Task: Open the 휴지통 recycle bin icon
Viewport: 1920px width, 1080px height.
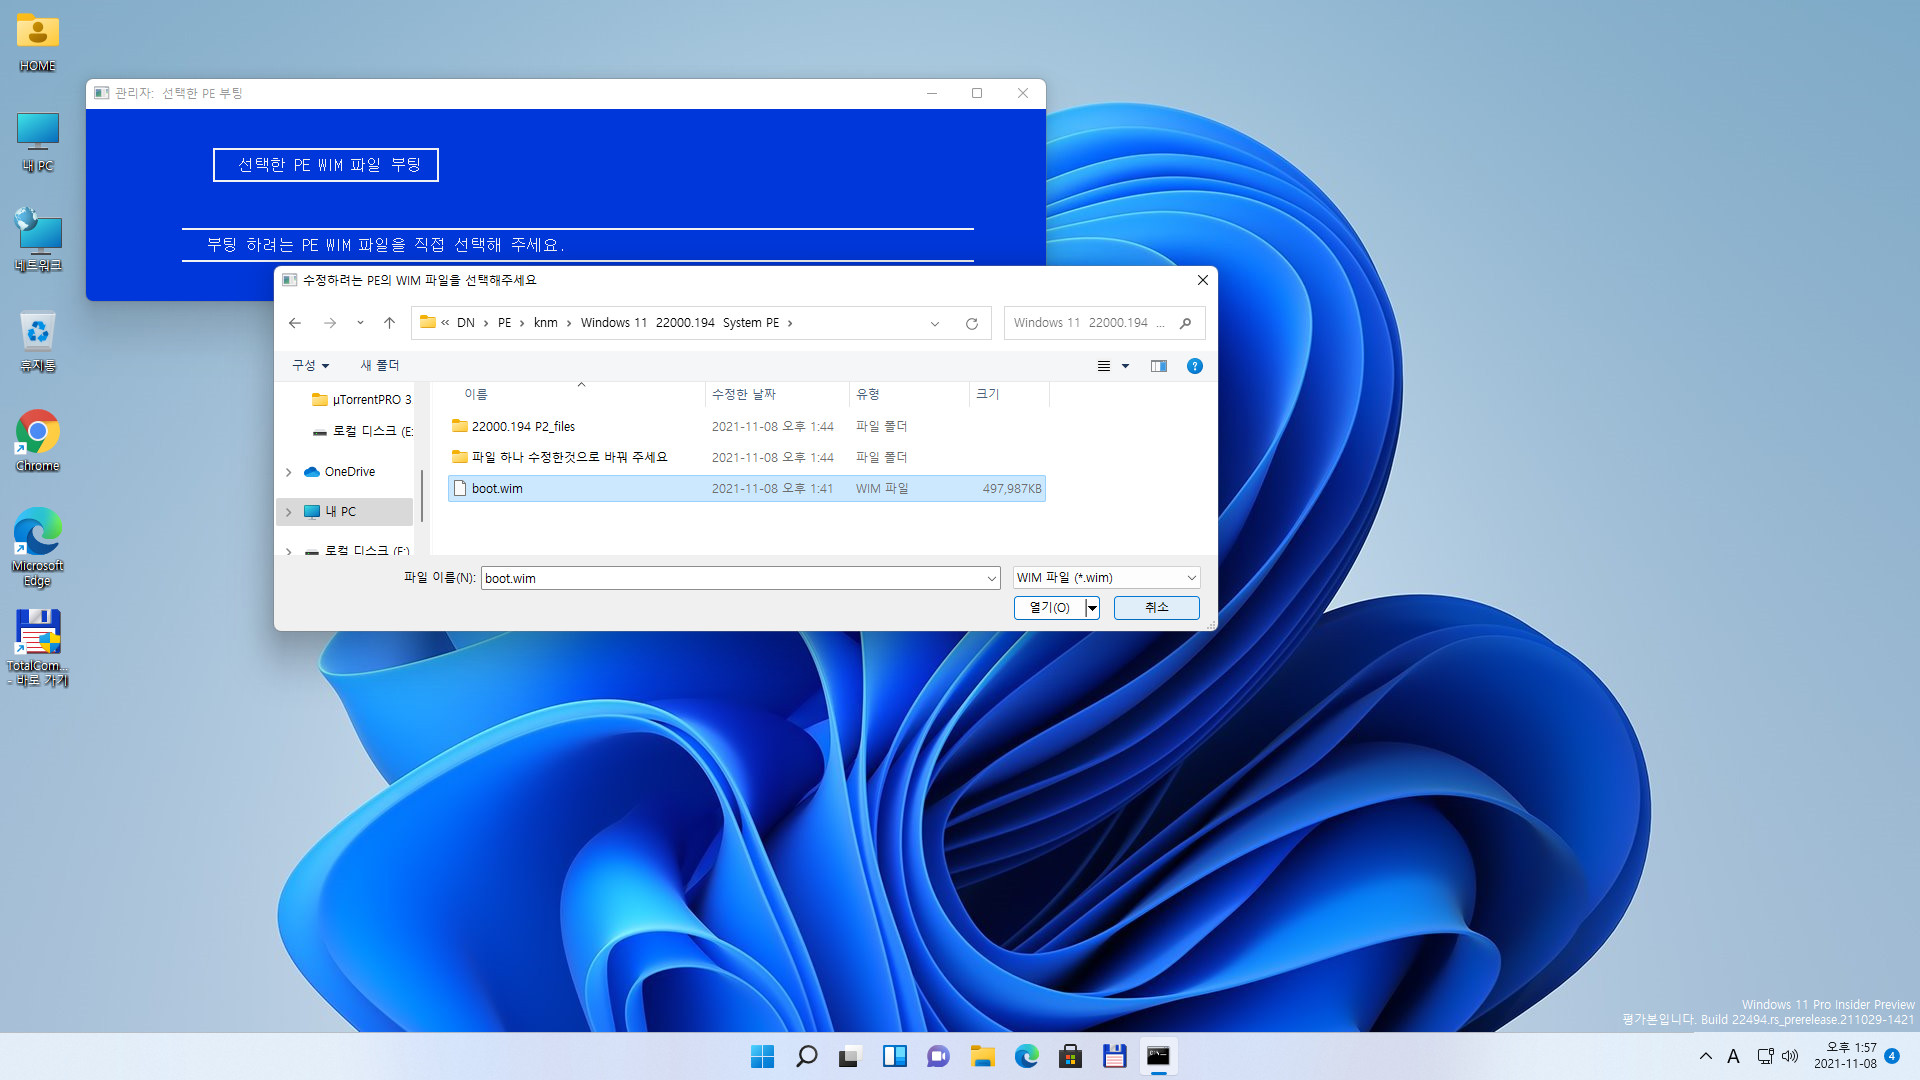Action: tap(38, 341)
